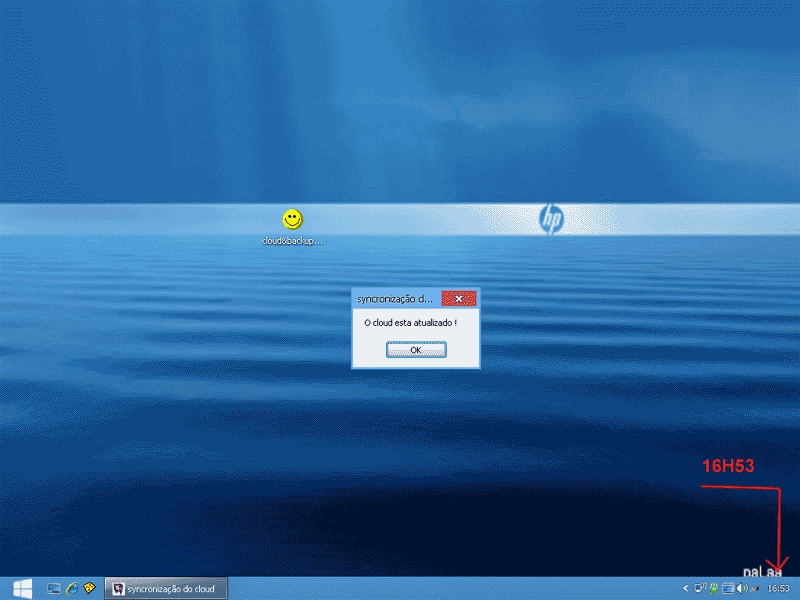
Task: Confirm the dialog with the OK button
Action: tap(416, 350)
